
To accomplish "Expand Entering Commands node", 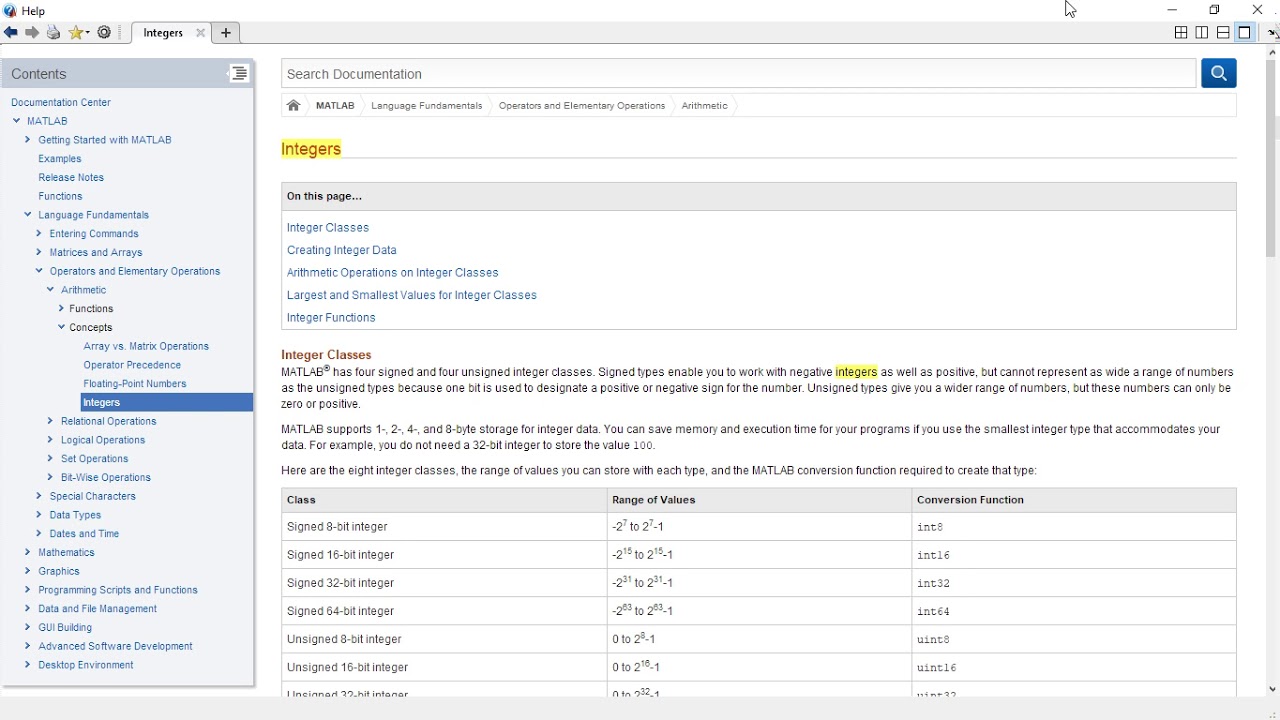I will (x=39, y=234).
